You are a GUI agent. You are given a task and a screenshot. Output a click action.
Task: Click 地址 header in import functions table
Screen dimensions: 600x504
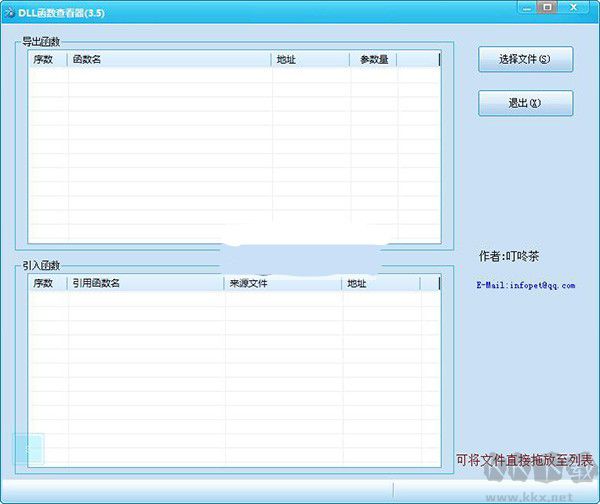(x=381, y=283)
